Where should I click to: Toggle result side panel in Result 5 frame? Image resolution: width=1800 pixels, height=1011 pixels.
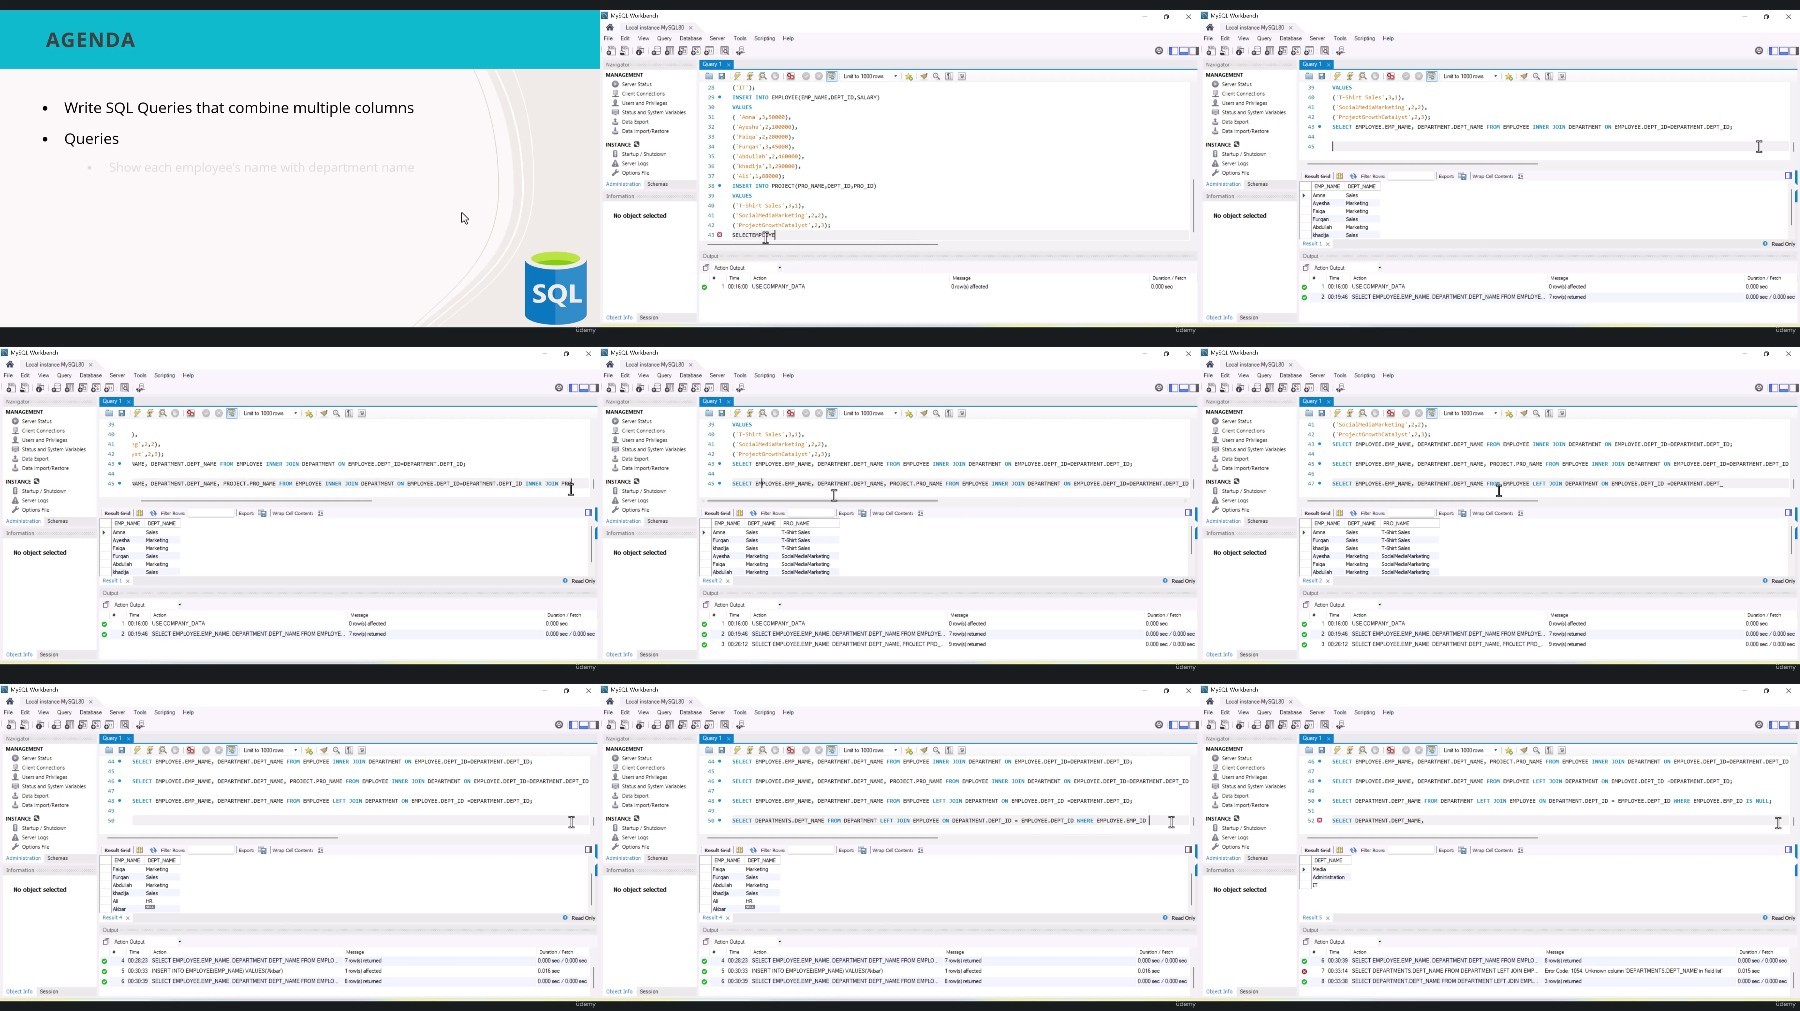[x=1788, y=849]
